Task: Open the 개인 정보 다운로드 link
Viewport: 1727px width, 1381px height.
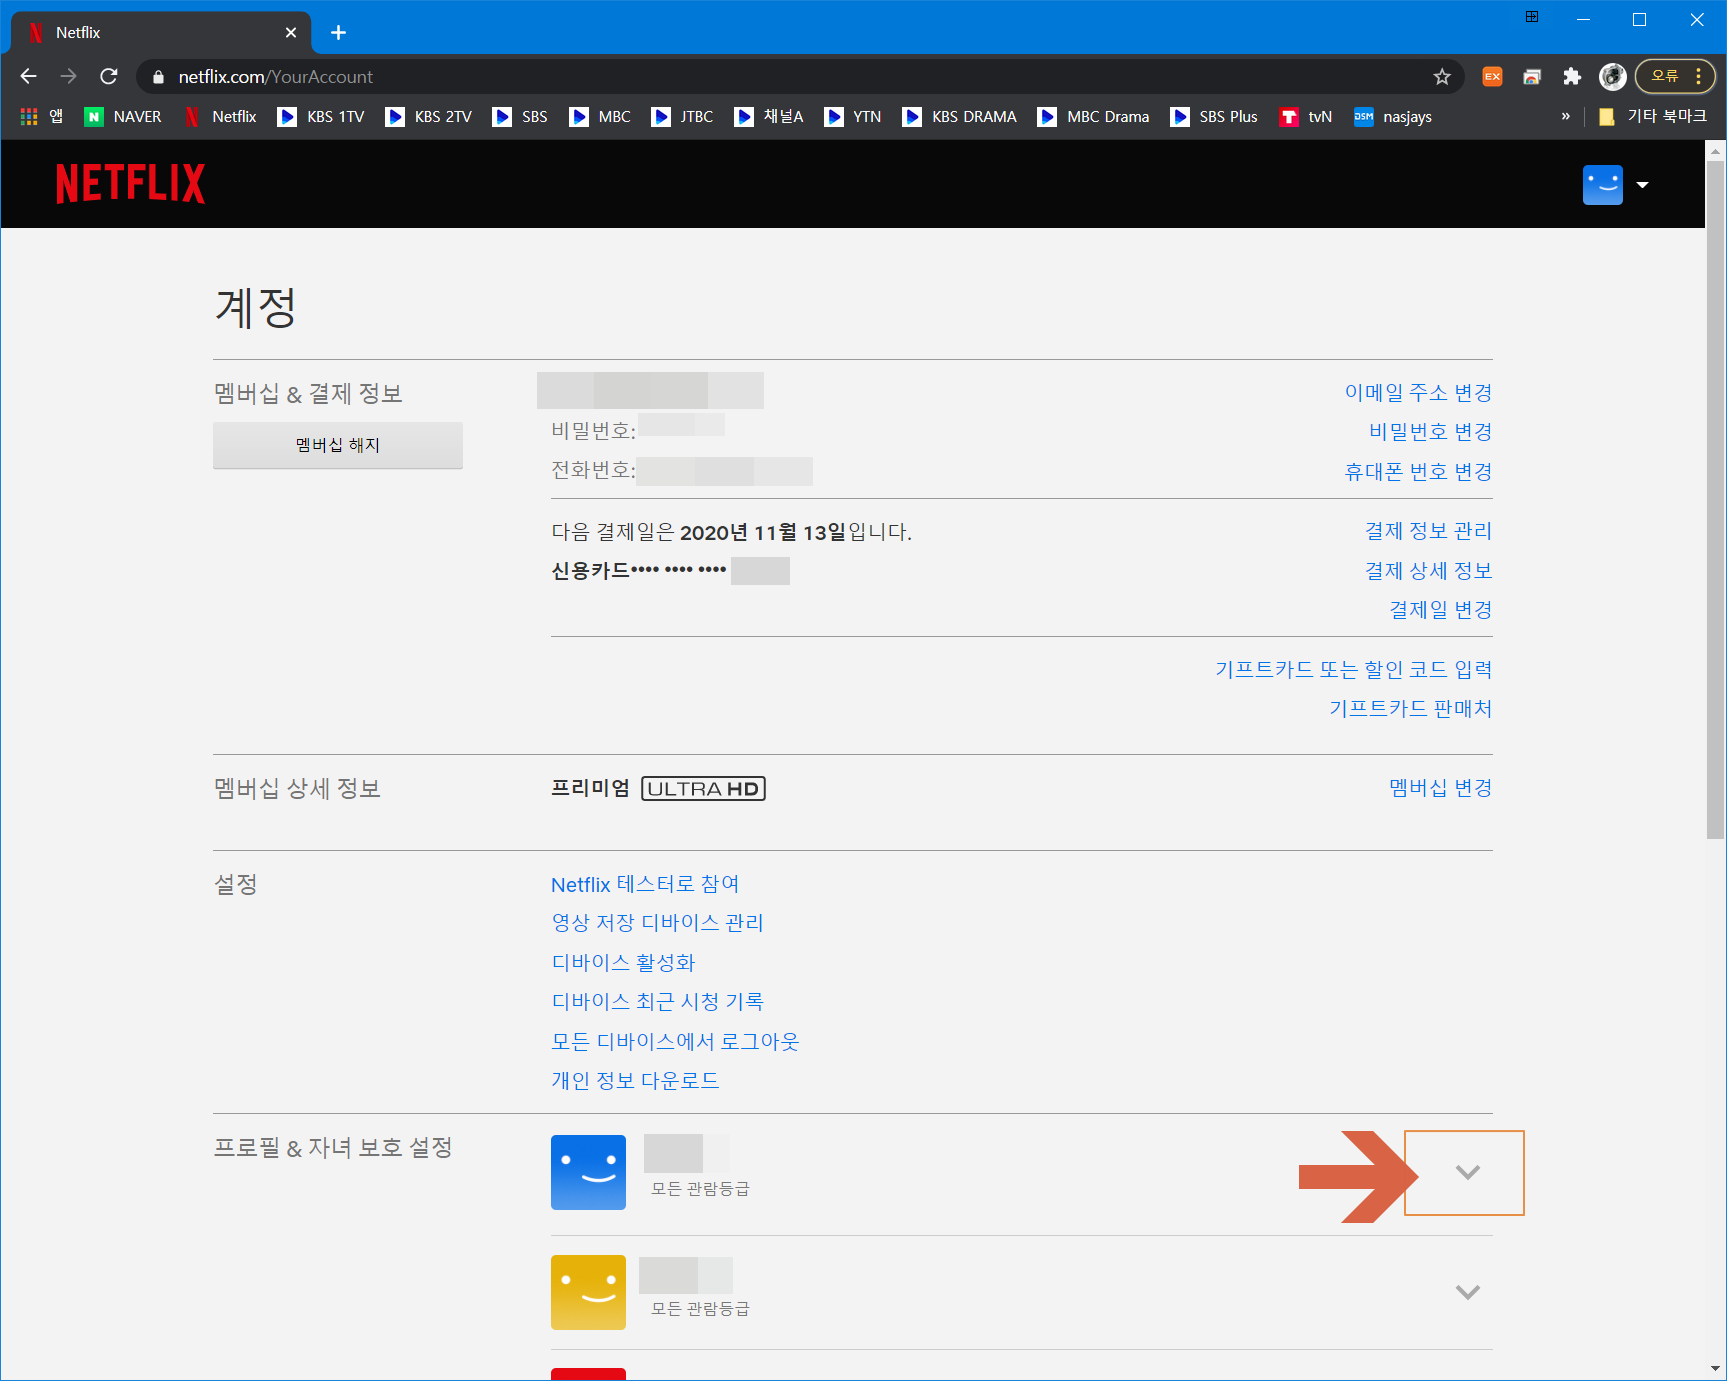Action: (x=635, y=1080)
